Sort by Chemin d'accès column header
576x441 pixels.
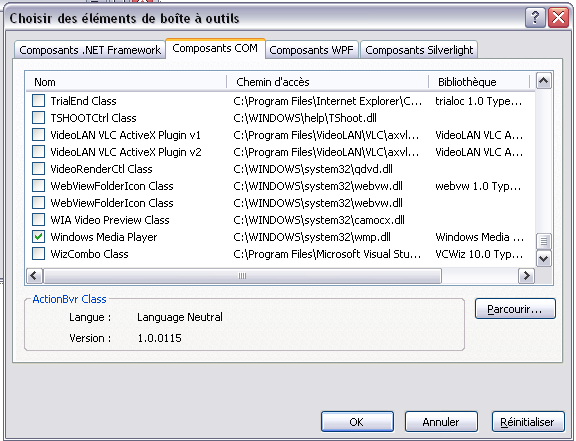click(328, 82)
